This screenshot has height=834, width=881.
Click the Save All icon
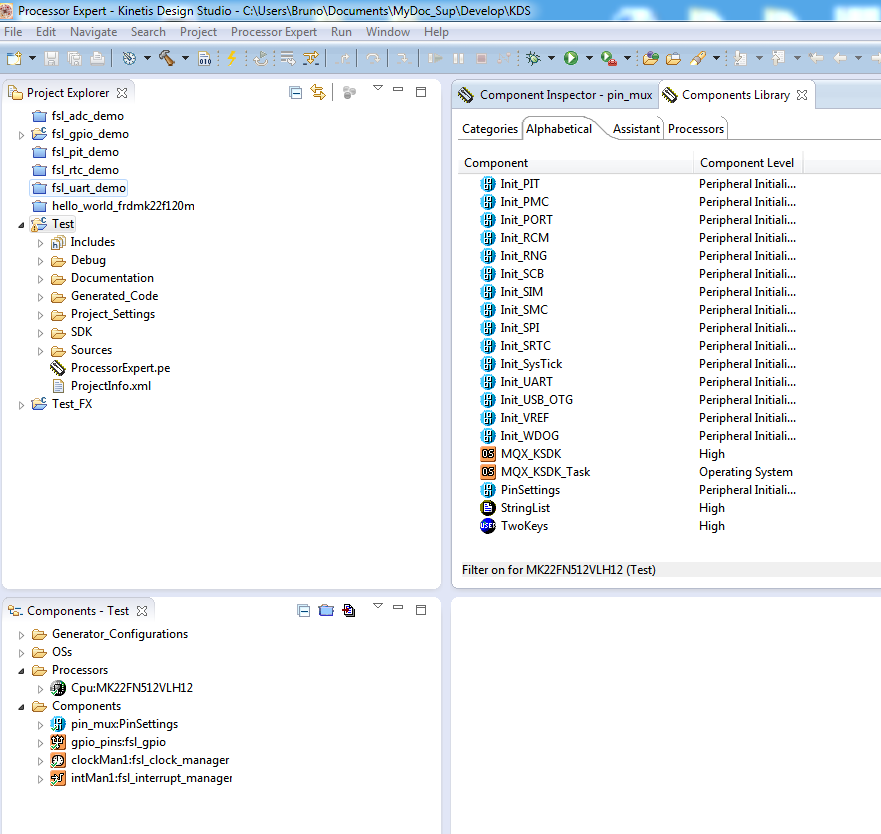(x=74, y=58)
